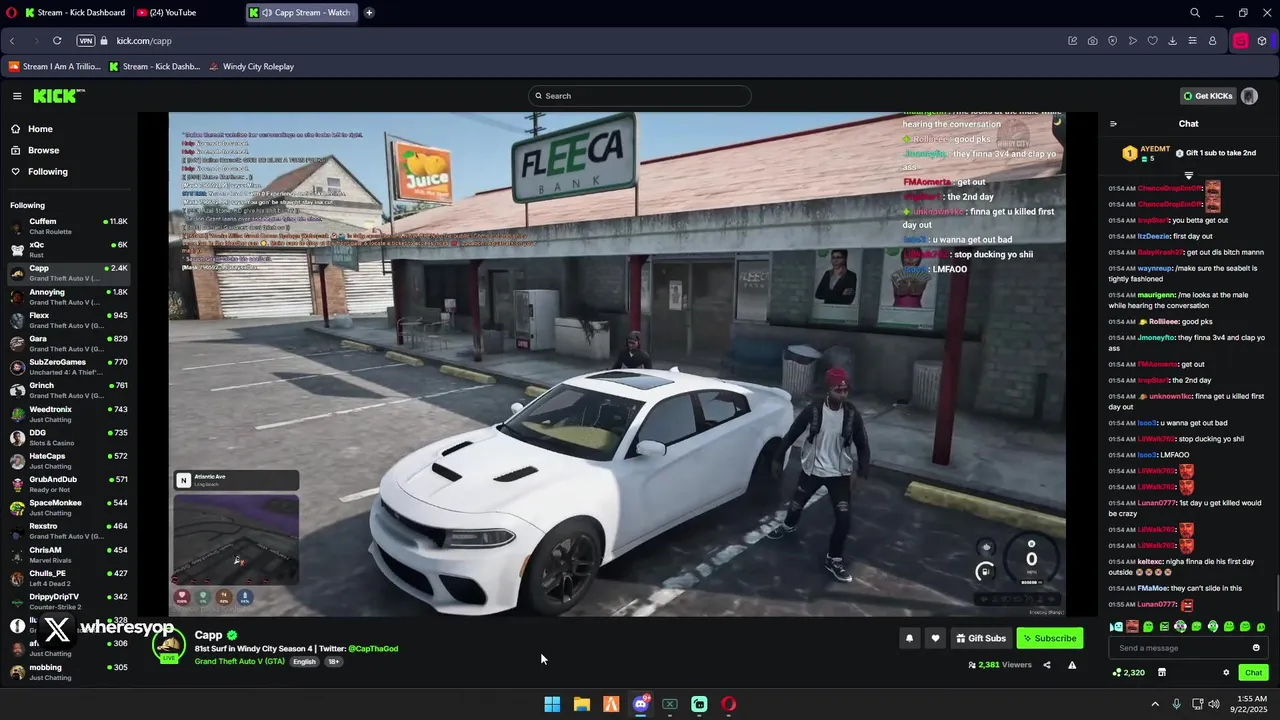The height and width of the screenshot is (720, 1280).
Task: Collapse the chat panel with arrow icon
Action: (x=1113, y=124)
